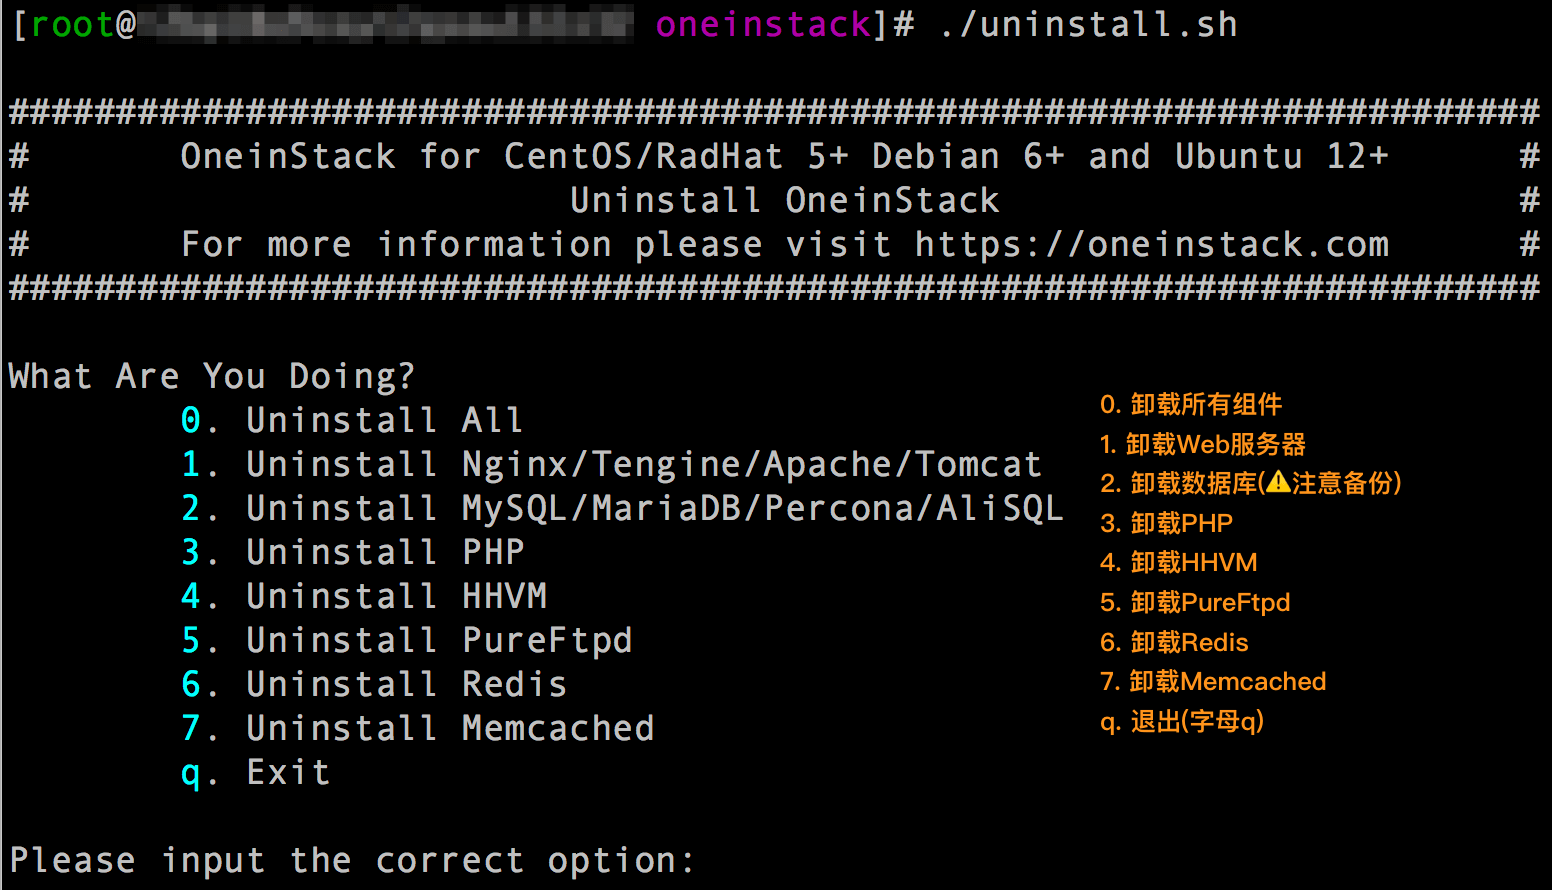Image resolution: width=1552 pixels, height=890 pixels.
Task: Click the green root username
Action: tap(72, 24)
